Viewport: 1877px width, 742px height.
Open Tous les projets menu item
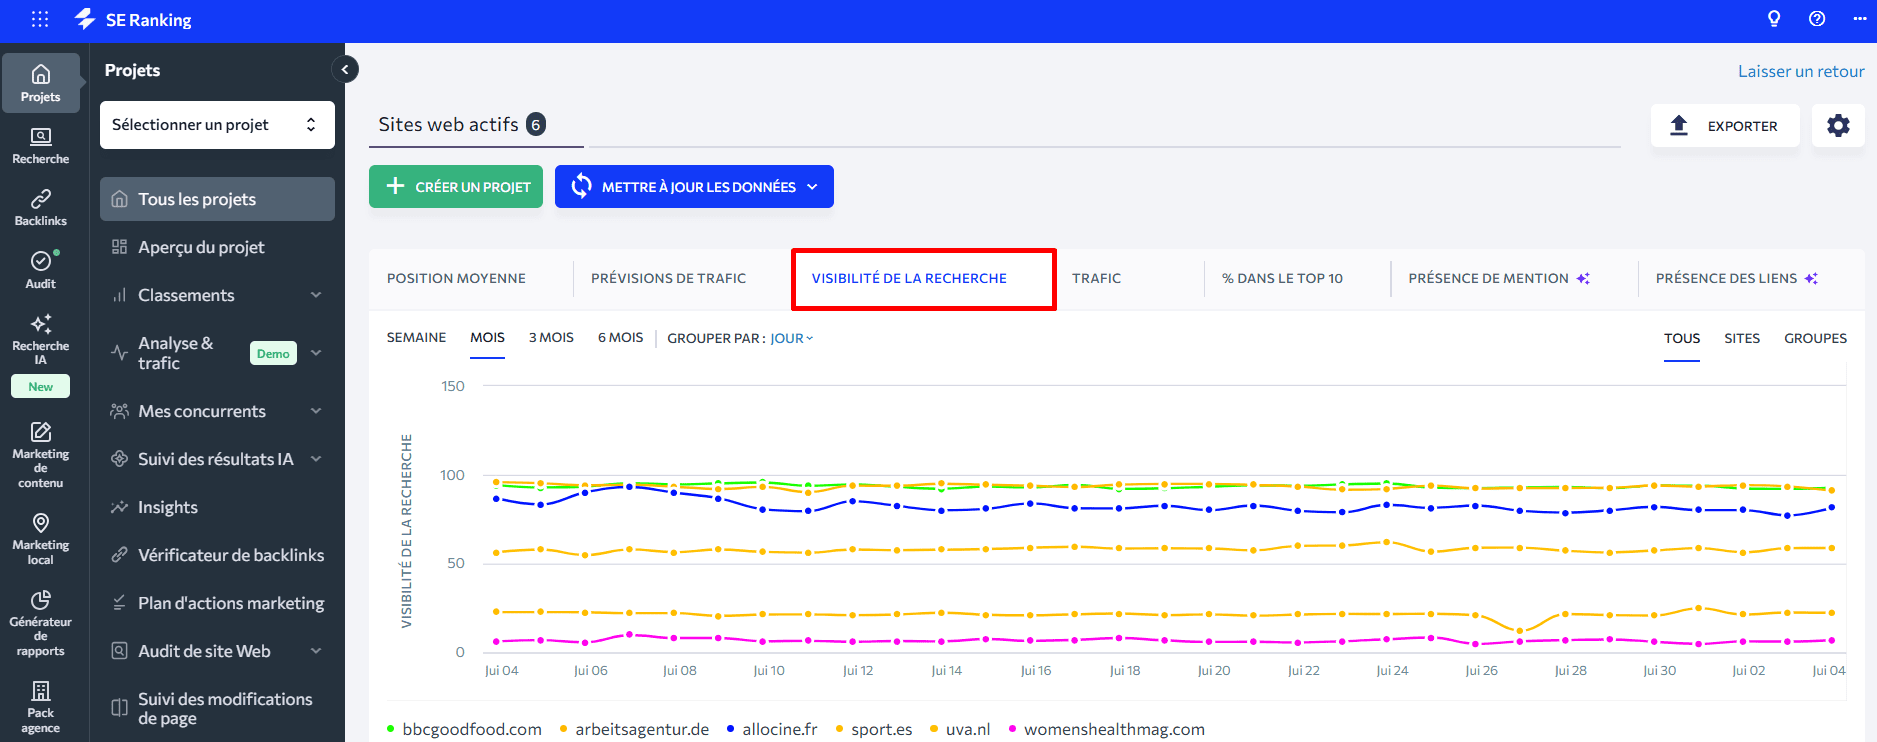click(217, 199)
